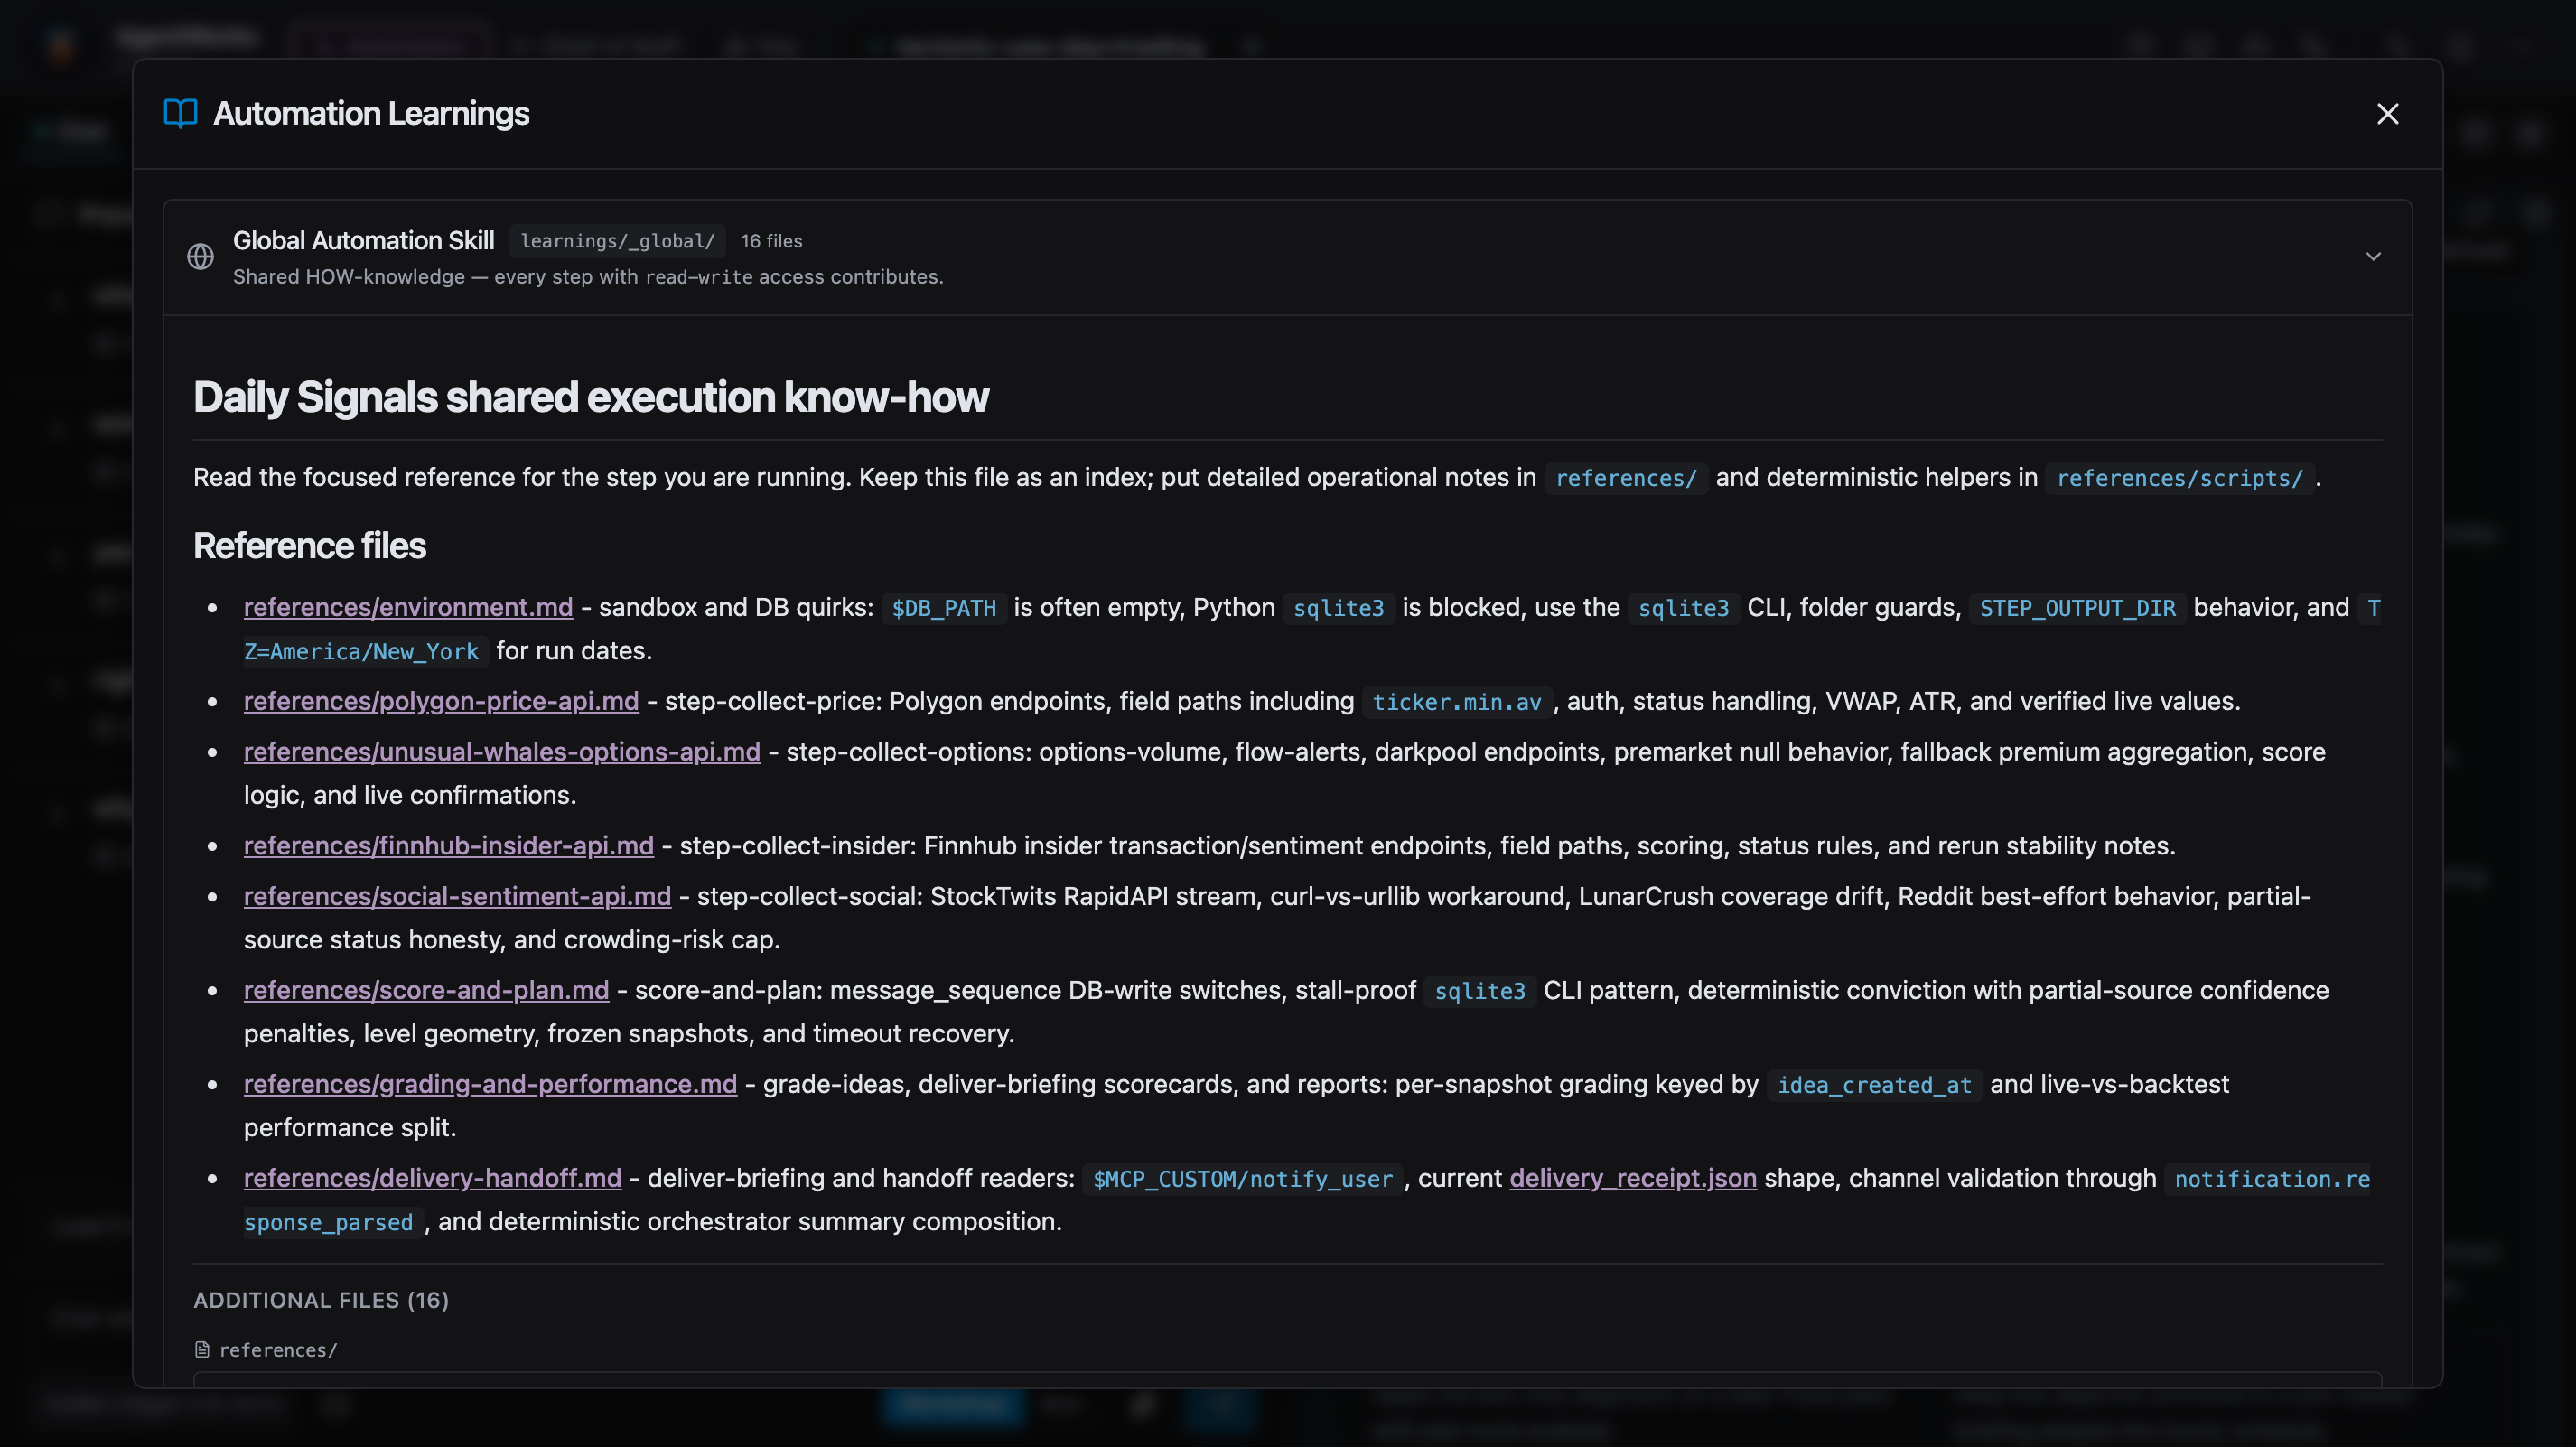Click the Global Automation Skill title
Screen dimensions: 2576x1447
pos(364,240)
